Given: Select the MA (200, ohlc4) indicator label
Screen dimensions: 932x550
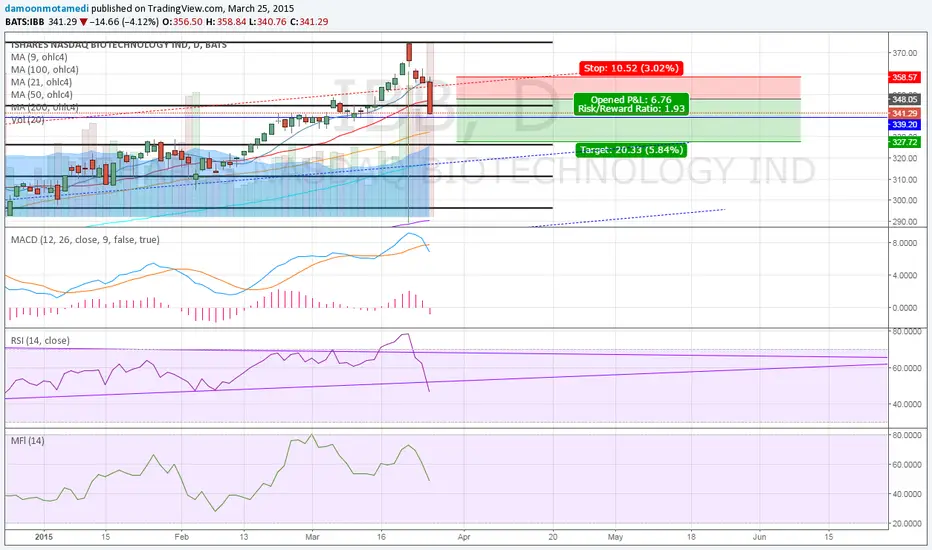Looking at the screenshot, I should [45, 107].
